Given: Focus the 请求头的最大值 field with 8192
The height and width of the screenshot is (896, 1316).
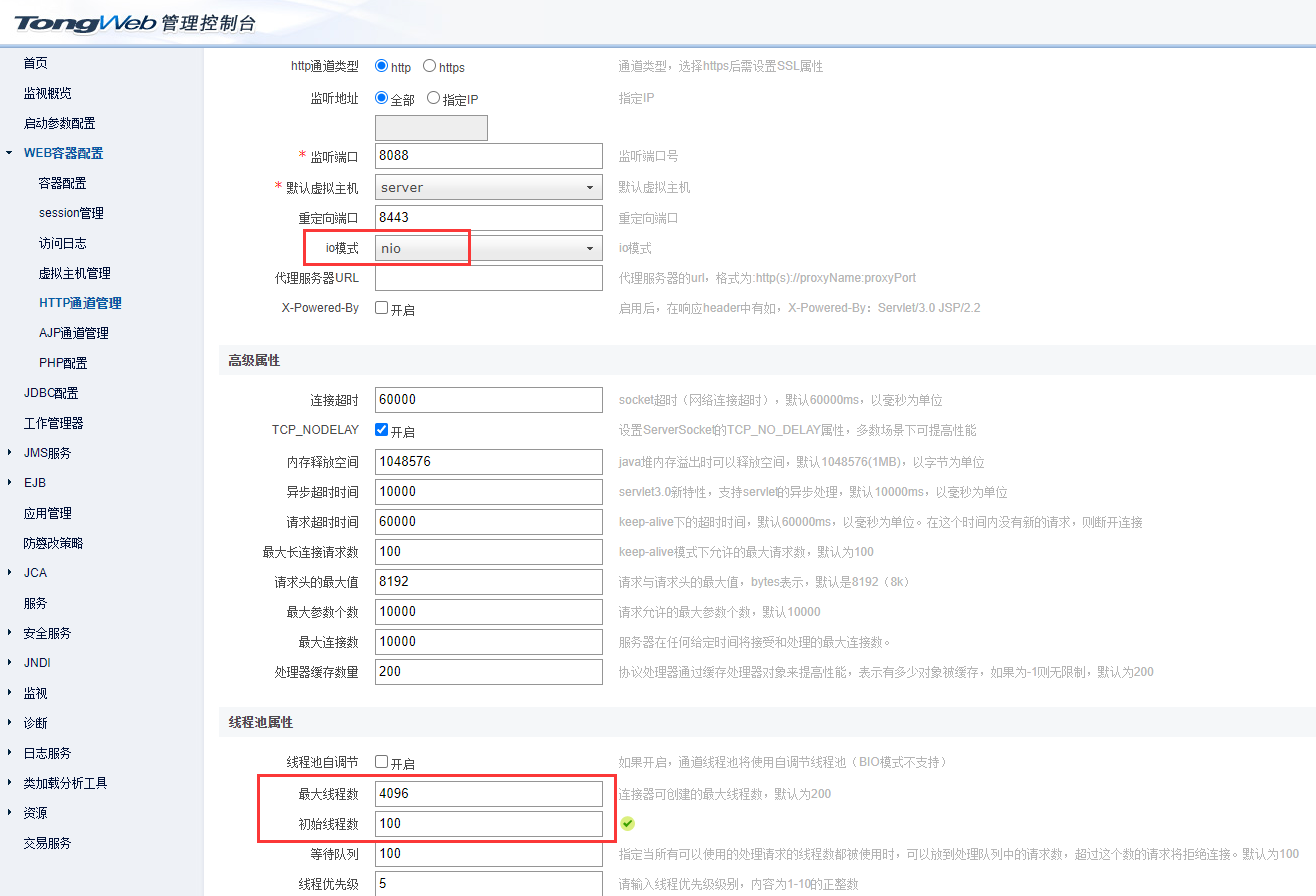Looking at the screenshot, I should (x=489, y=581).
